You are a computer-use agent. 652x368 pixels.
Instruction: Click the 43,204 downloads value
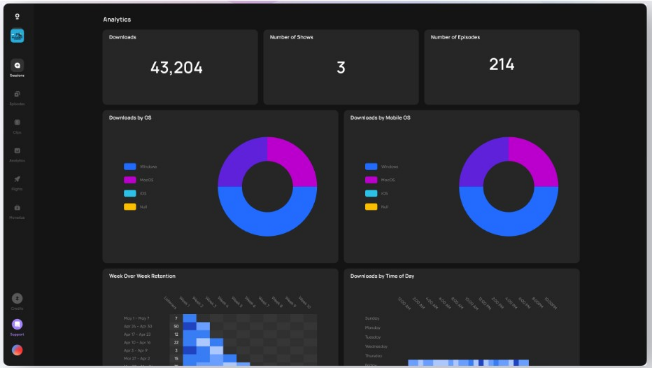(176, 67)
